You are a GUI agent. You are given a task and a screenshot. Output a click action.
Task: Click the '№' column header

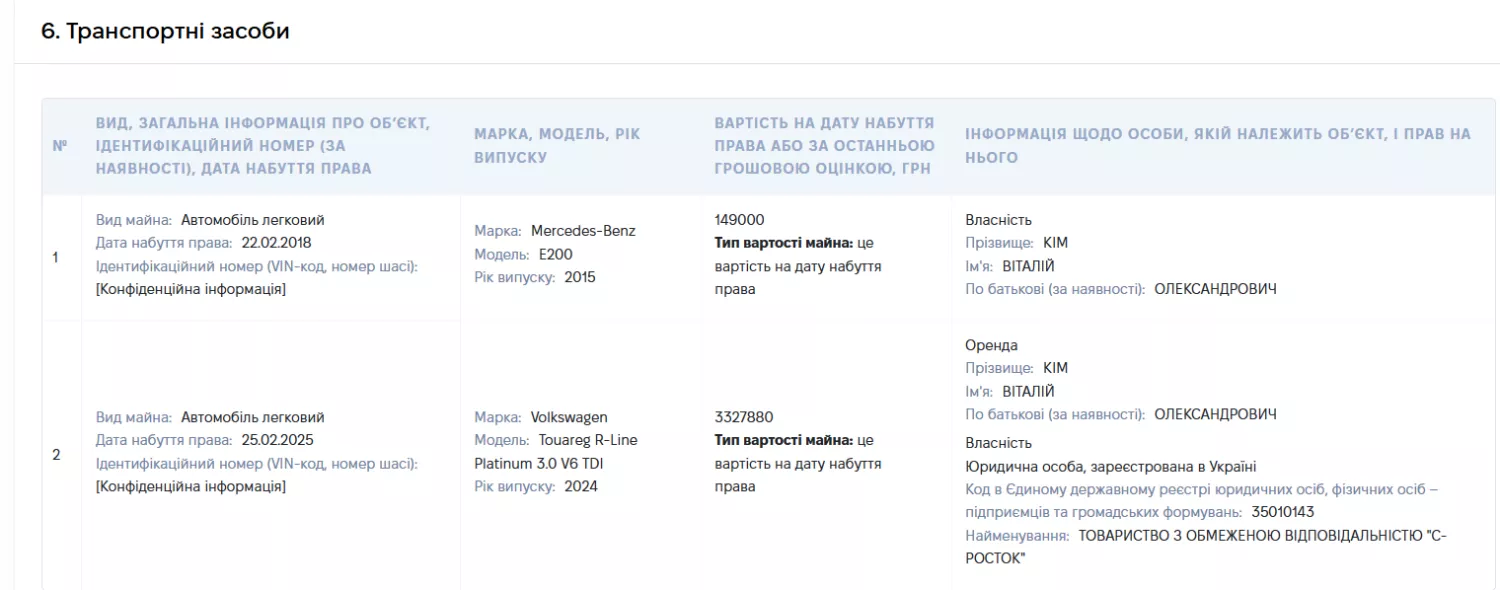60,146
